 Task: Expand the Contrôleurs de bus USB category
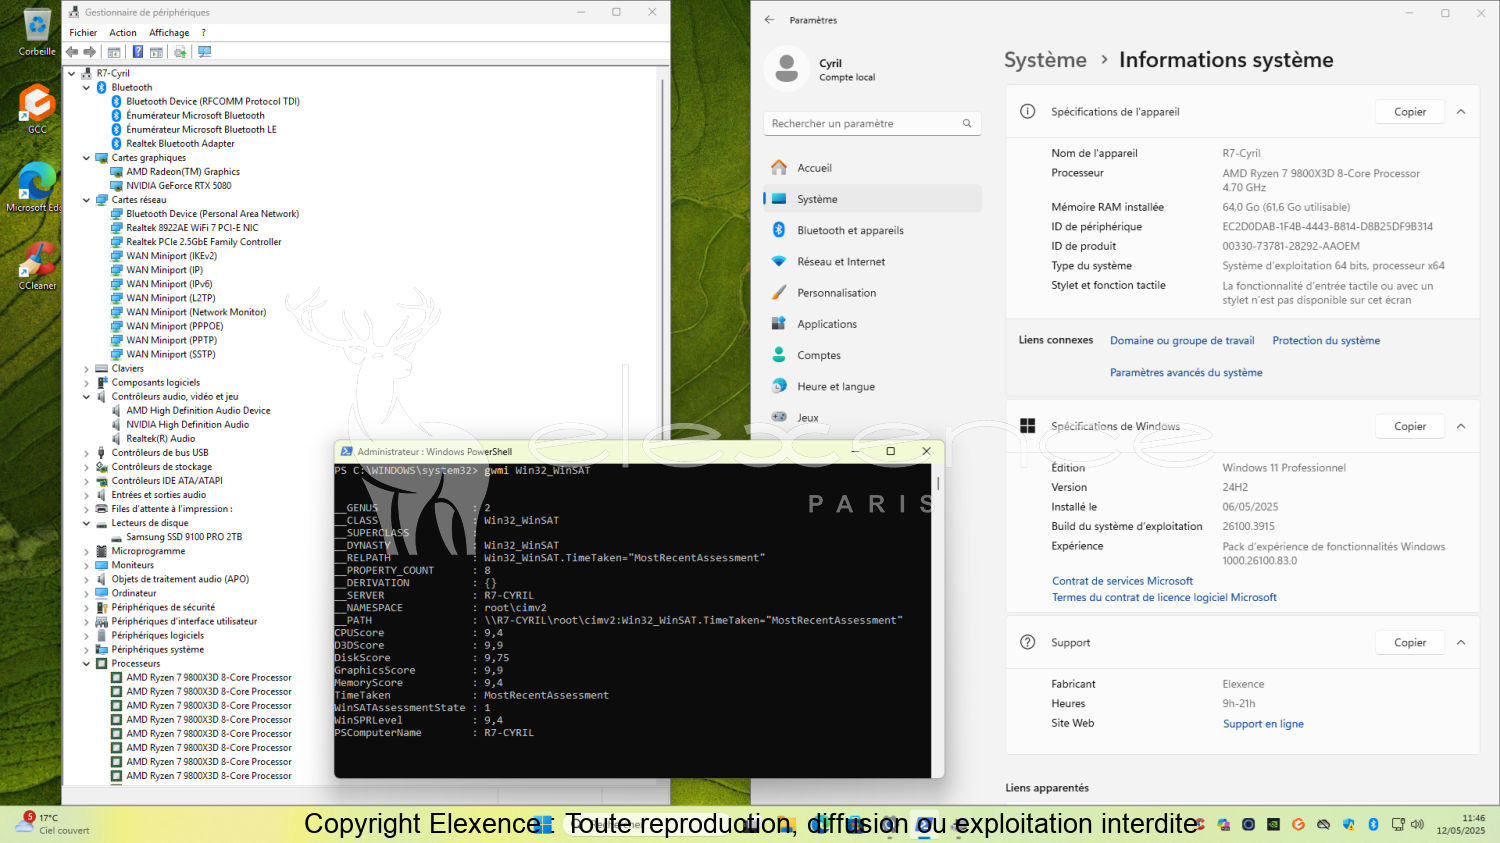click(86, 453)
